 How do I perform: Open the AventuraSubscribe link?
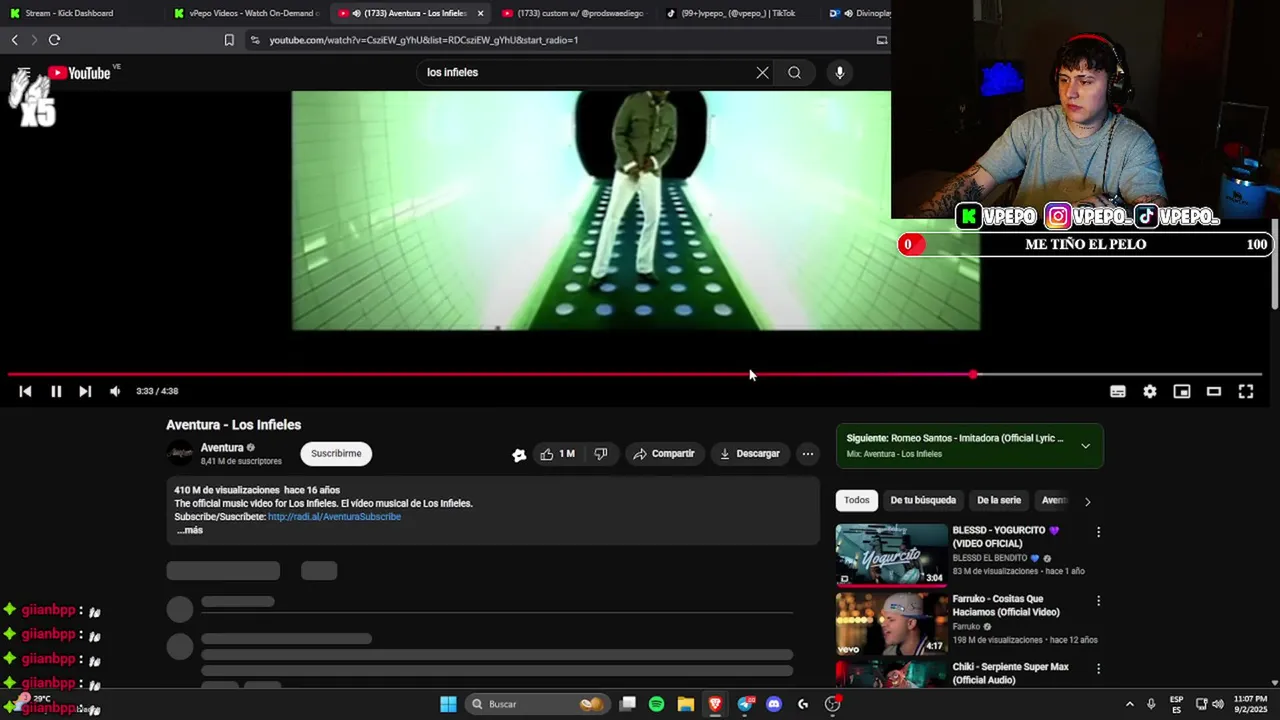(x=334, y=517)
